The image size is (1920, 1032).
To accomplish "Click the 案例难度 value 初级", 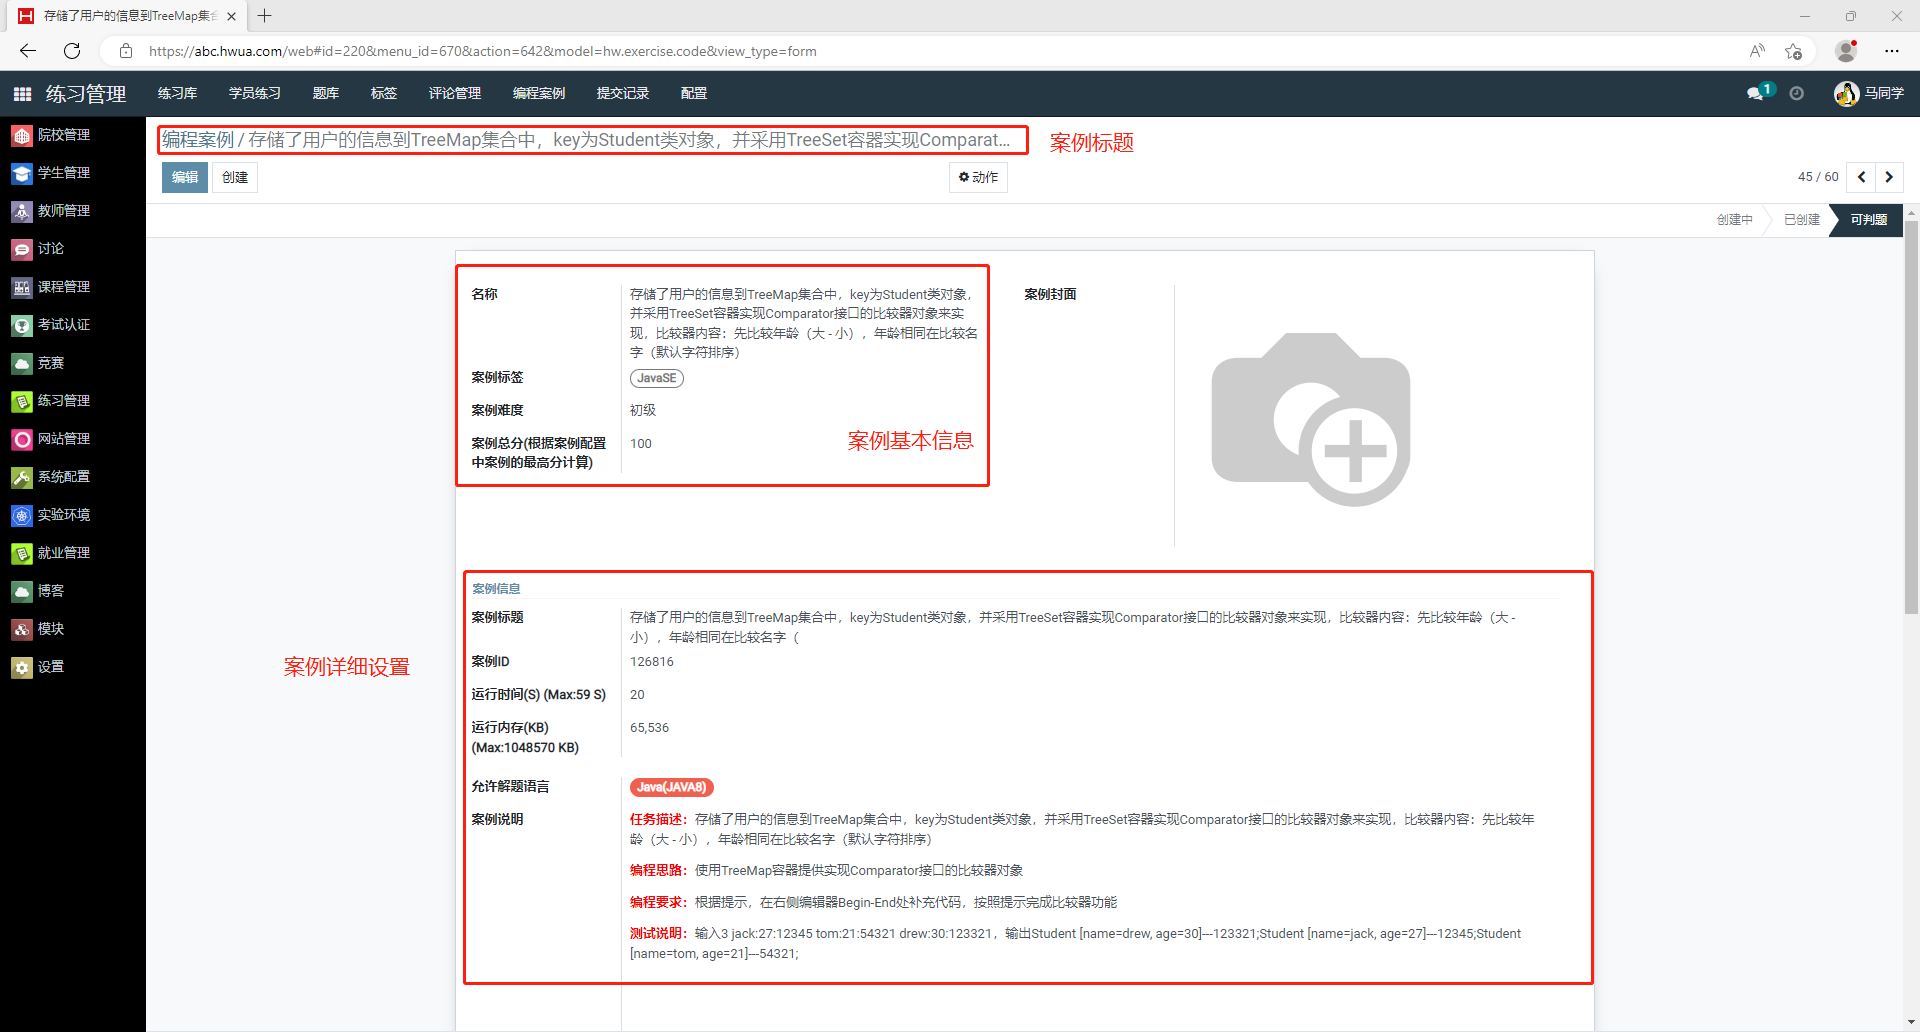I will 643,411.
